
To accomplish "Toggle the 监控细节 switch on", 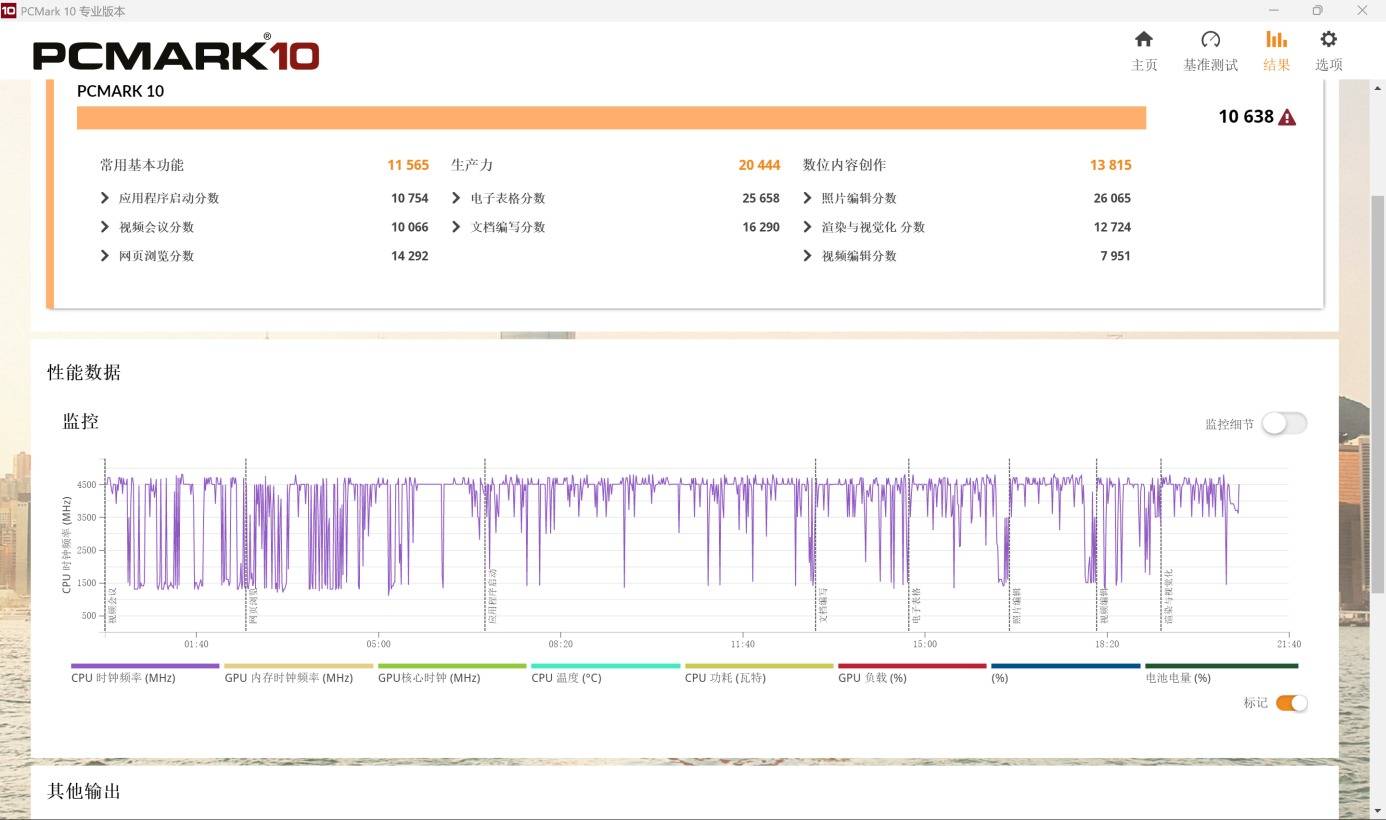I will pyautogui.click(x=1284, y=424).
